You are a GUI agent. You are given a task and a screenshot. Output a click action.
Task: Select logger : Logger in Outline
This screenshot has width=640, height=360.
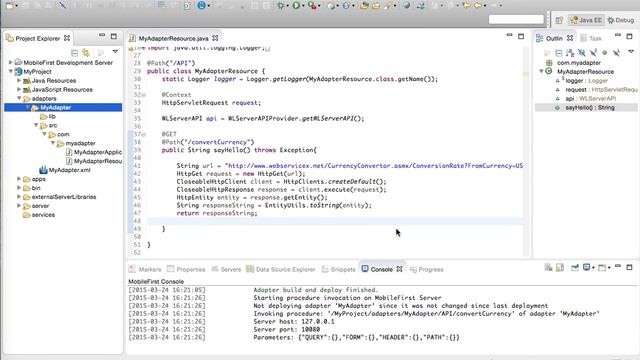pyautogui.click(x=586, y=81)
